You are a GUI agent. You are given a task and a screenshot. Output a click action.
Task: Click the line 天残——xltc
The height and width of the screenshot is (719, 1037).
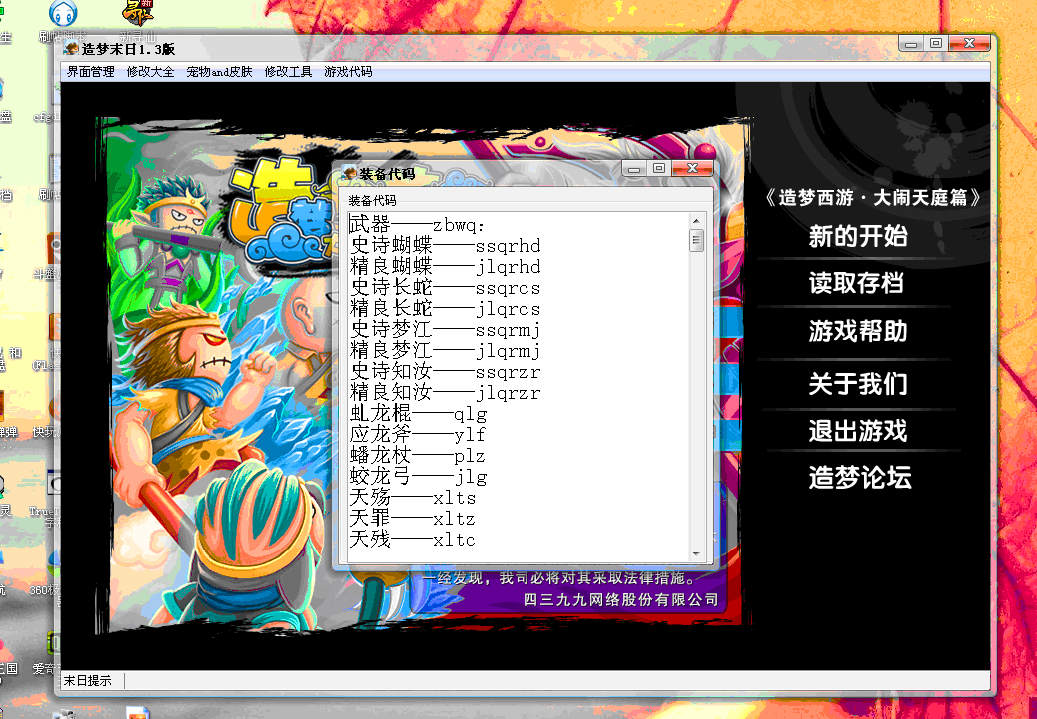(413, 539)
